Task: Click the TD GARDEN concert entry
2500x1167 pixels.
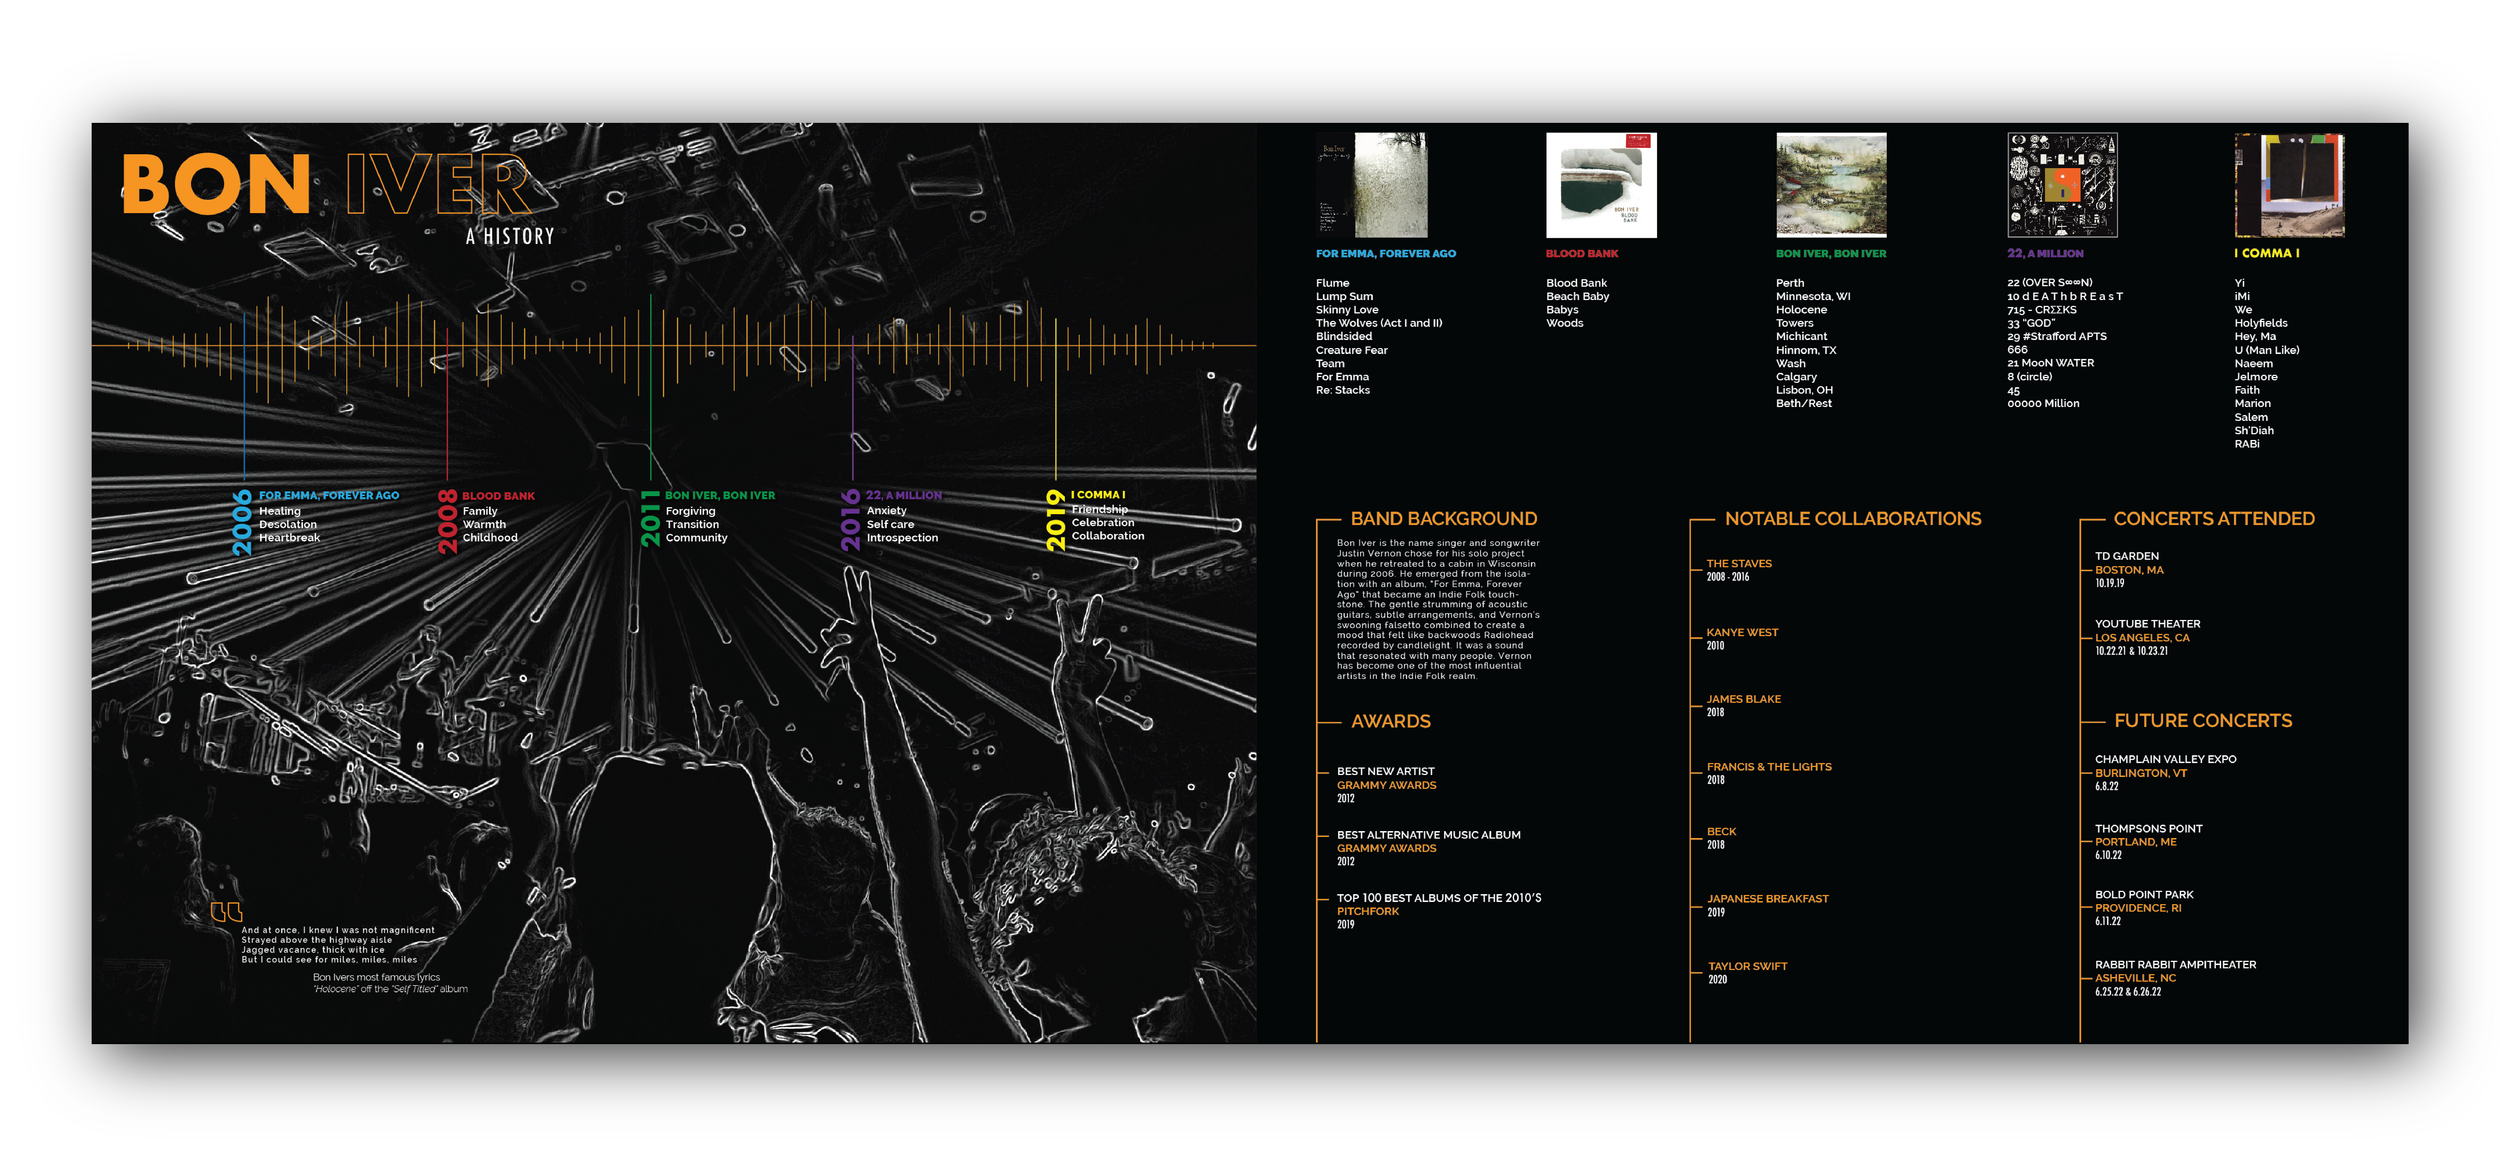Action: (2129, 569)
